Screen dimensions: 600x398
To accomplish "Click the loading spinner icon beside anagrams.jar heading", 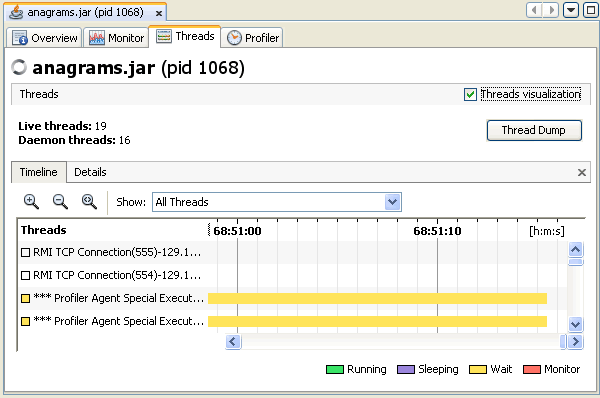I will point(19,67).
